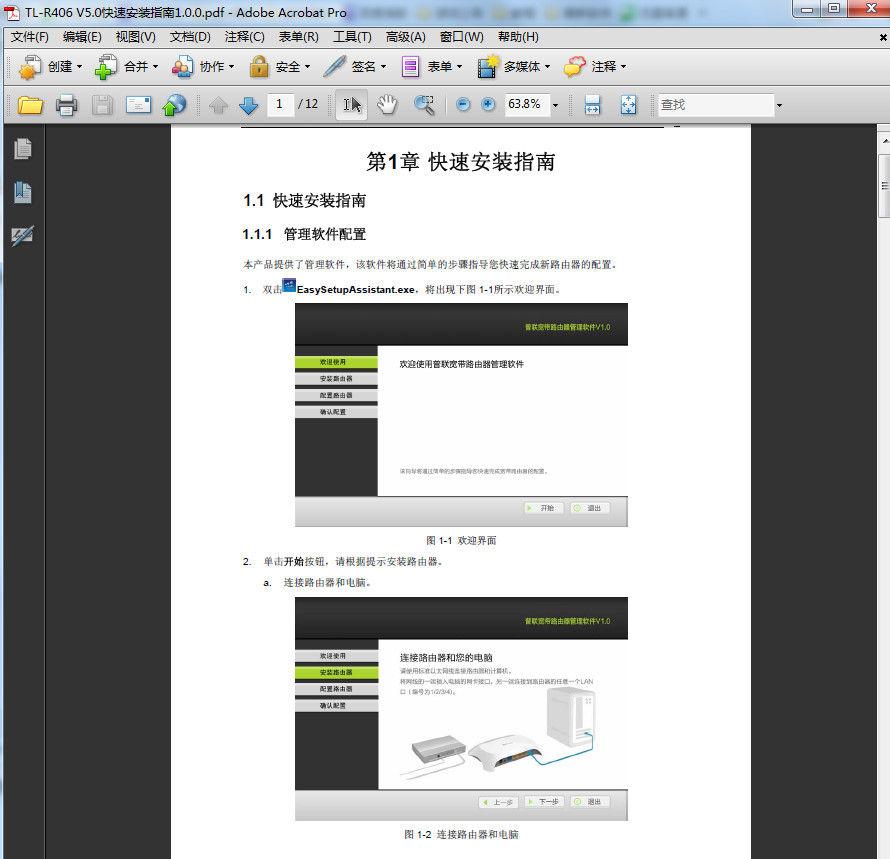Open the 注释(C) menu
Screen dimensions: 890x859
click(245, 37)
